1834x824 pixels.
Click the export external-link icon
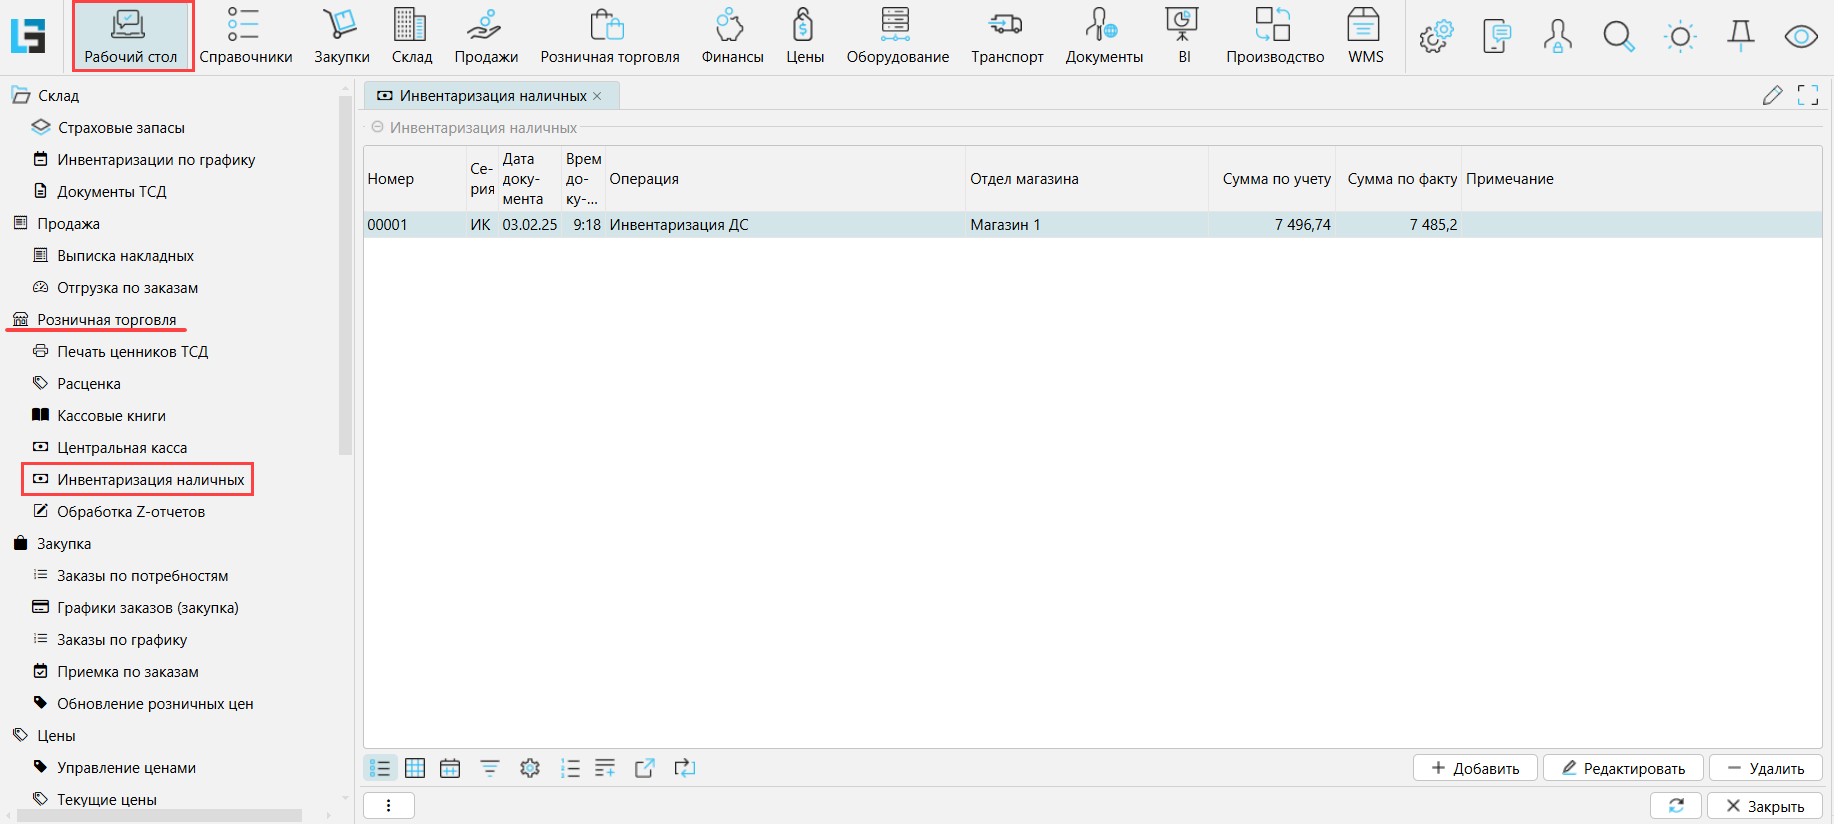coord(645,768)
